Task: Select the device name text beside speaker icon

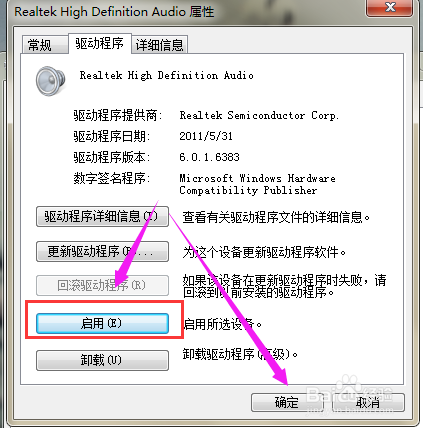Action: (x=166, y=76)
